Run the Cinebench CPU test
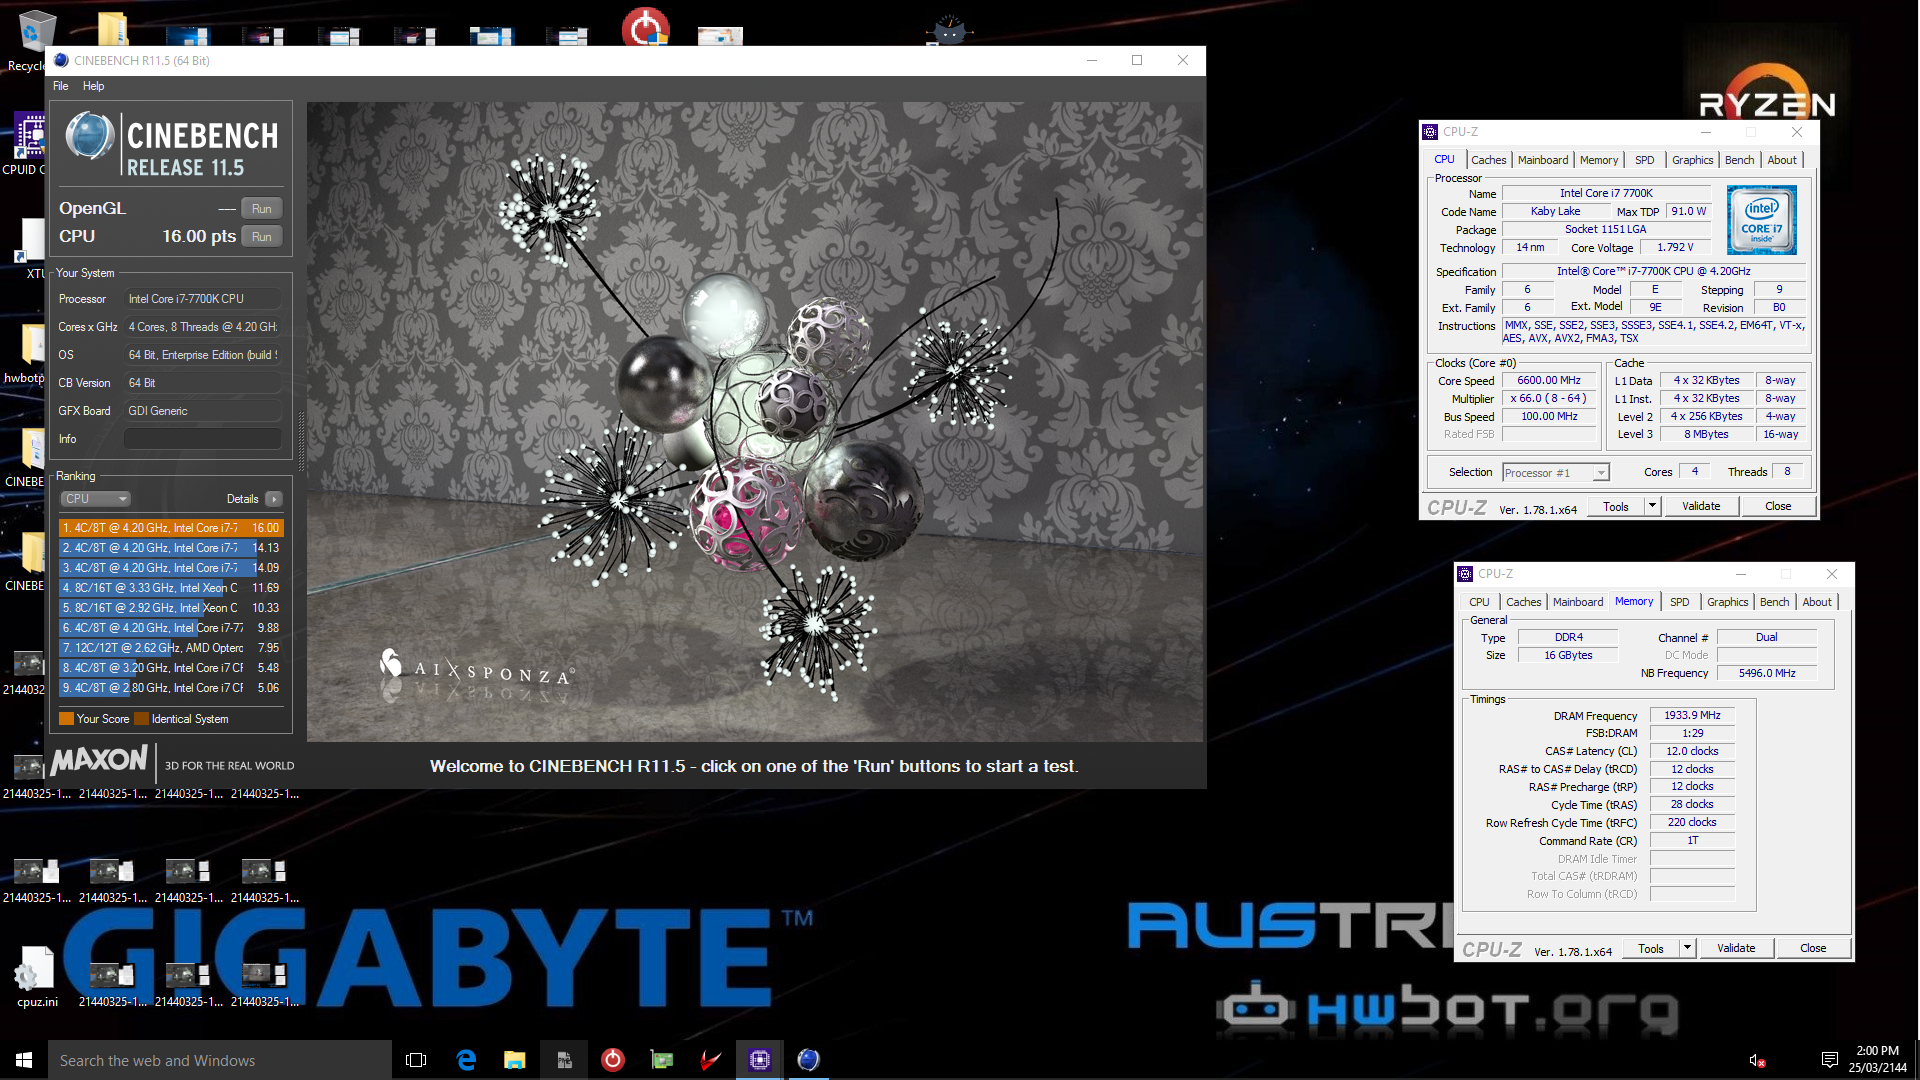The image size is (1920, 1080). click(262, 237)
